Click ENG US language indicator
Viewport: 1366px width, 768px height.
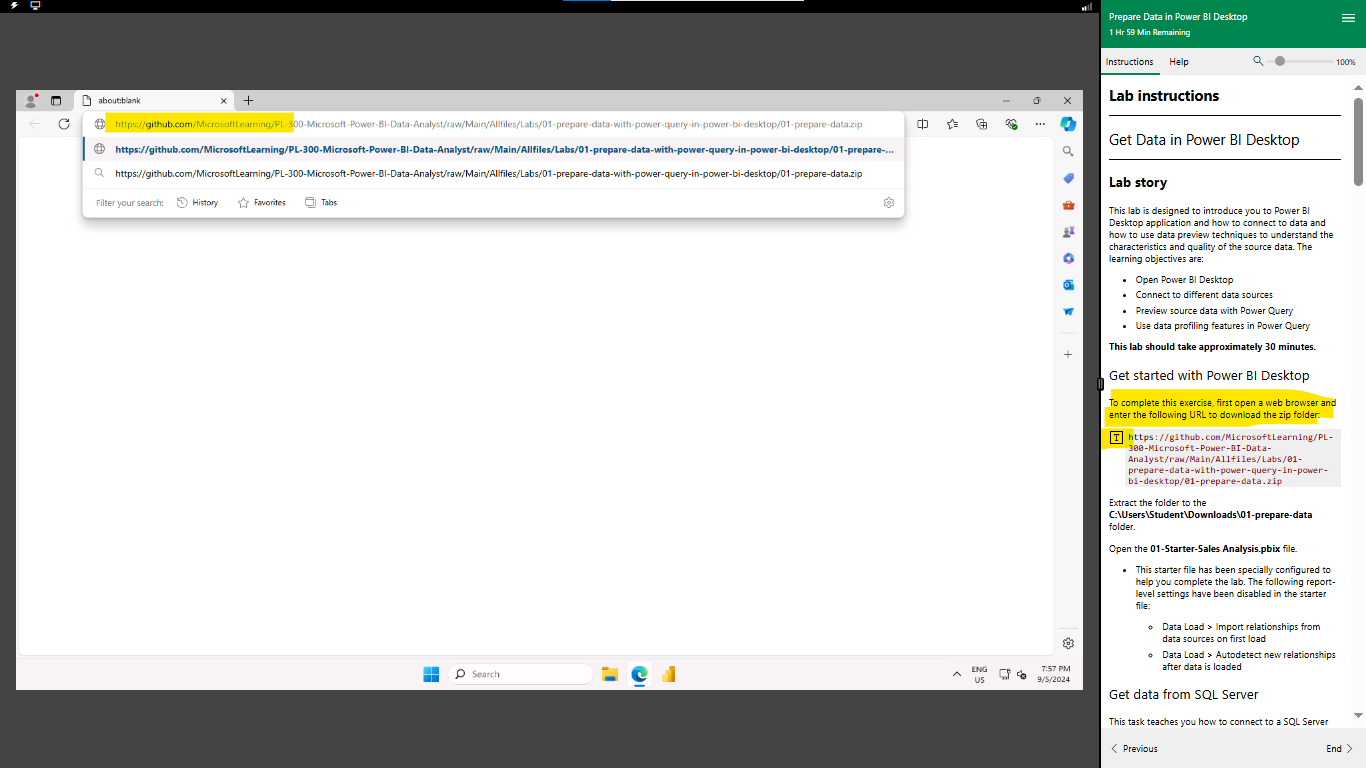[979, 674]
